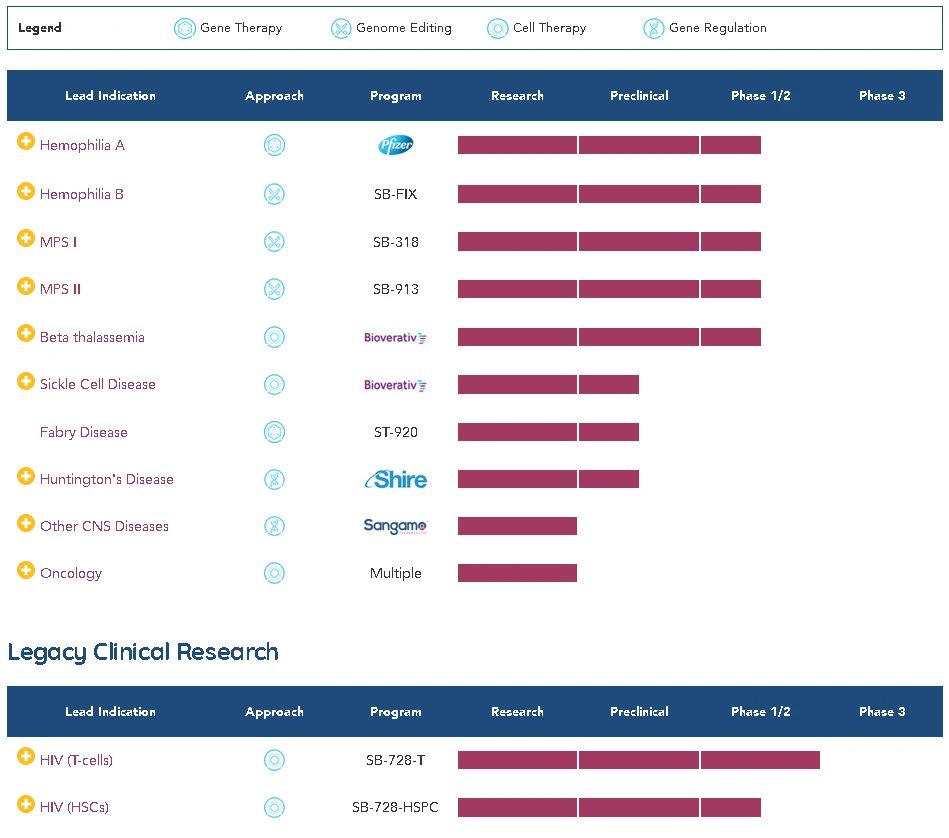Click the SB-318 program progress bar
949x838 pixels.
pos(609,242)
